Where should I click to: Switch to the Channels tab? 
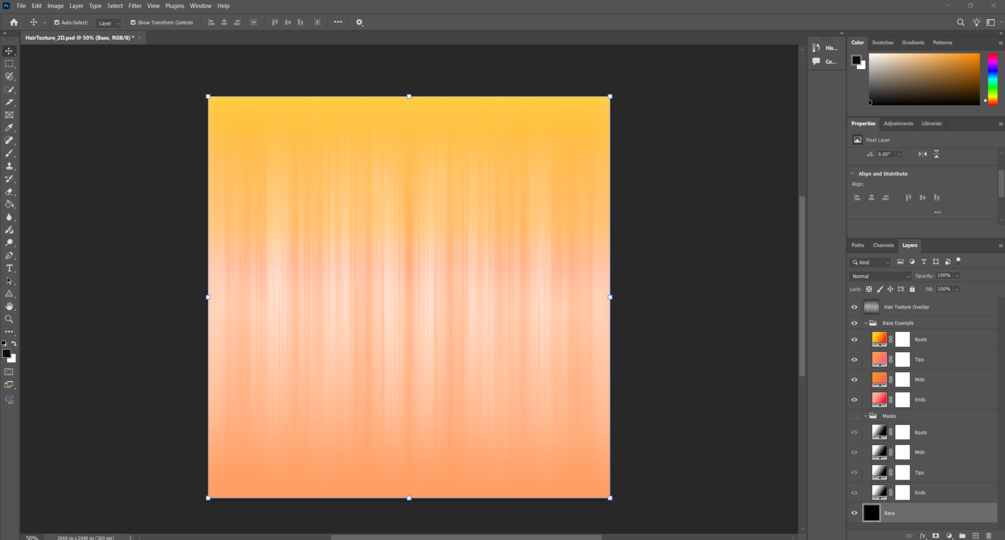coord(883,245)
